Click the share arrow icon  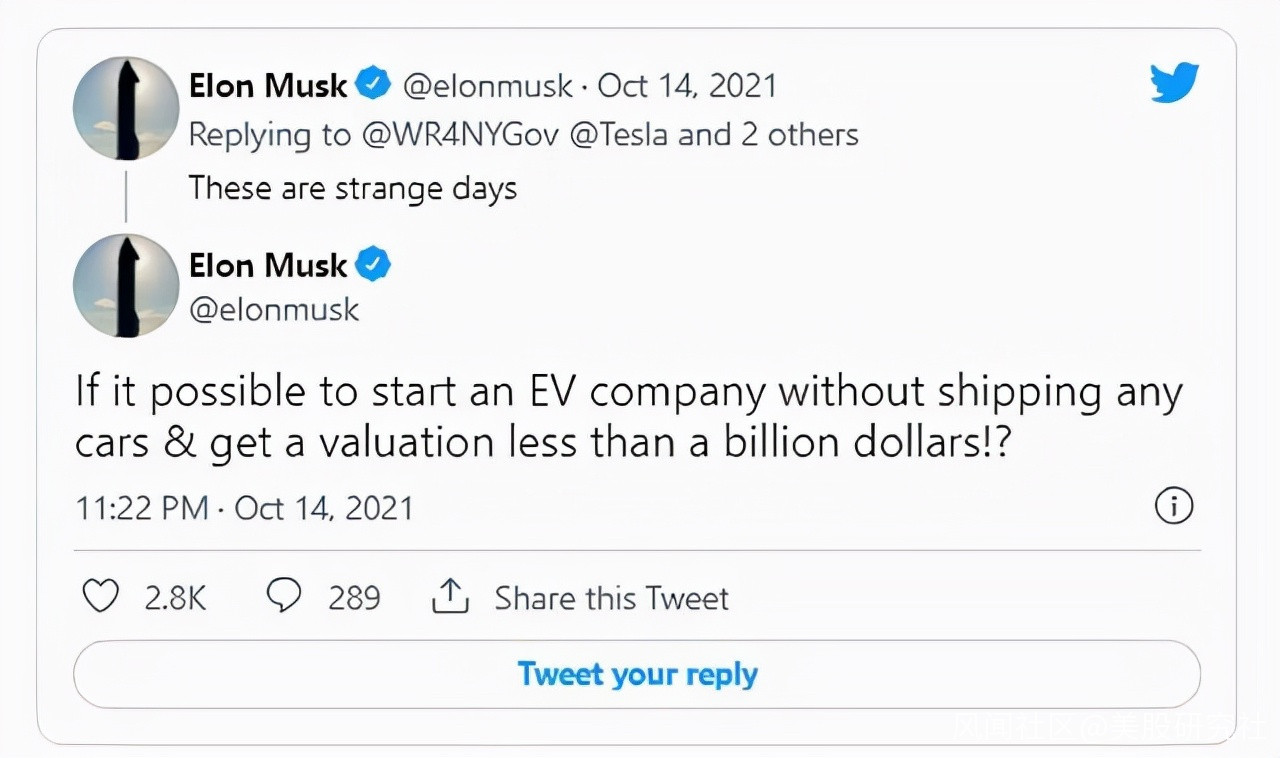tap(450, 597)
